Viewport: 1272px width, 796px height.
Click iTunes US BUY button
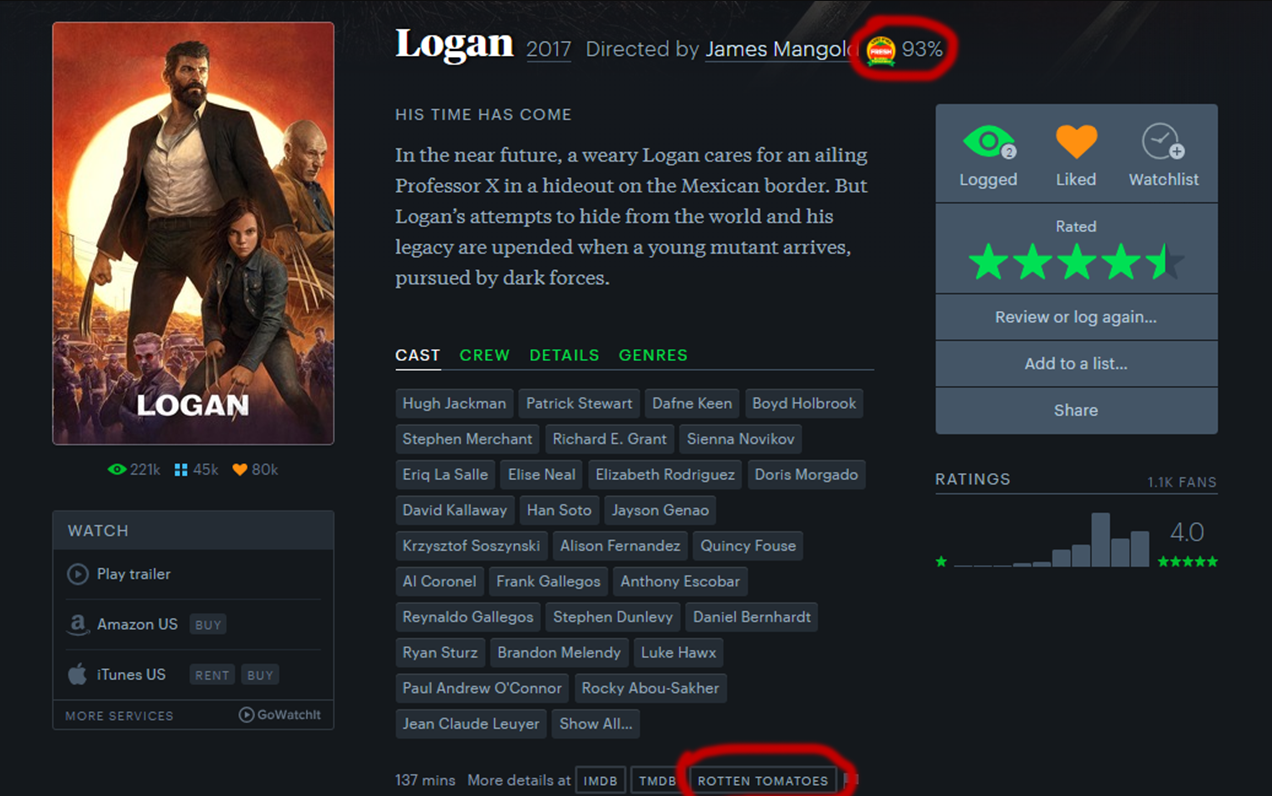pos(260,675)
